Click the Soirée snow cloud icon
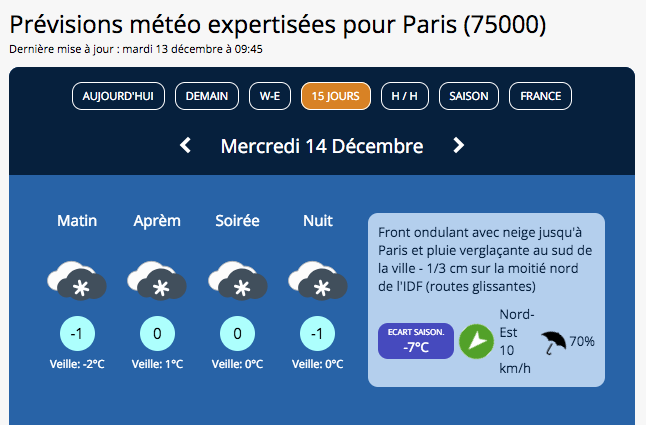 click(x=237, y=280)
